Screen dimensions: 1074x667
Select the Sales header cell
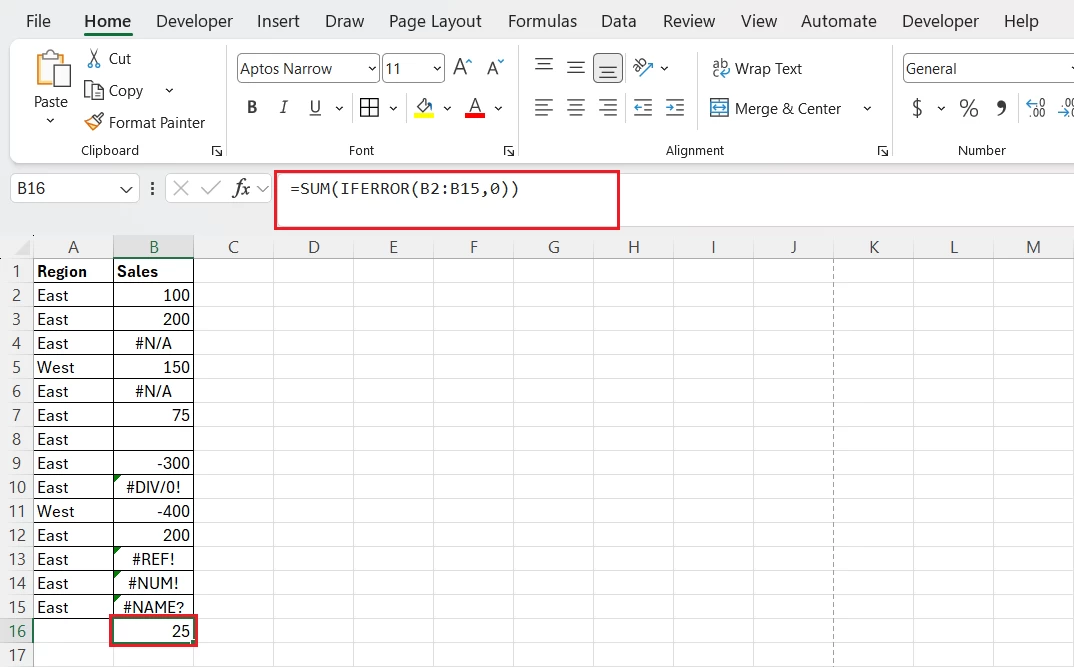click(153, 271)
